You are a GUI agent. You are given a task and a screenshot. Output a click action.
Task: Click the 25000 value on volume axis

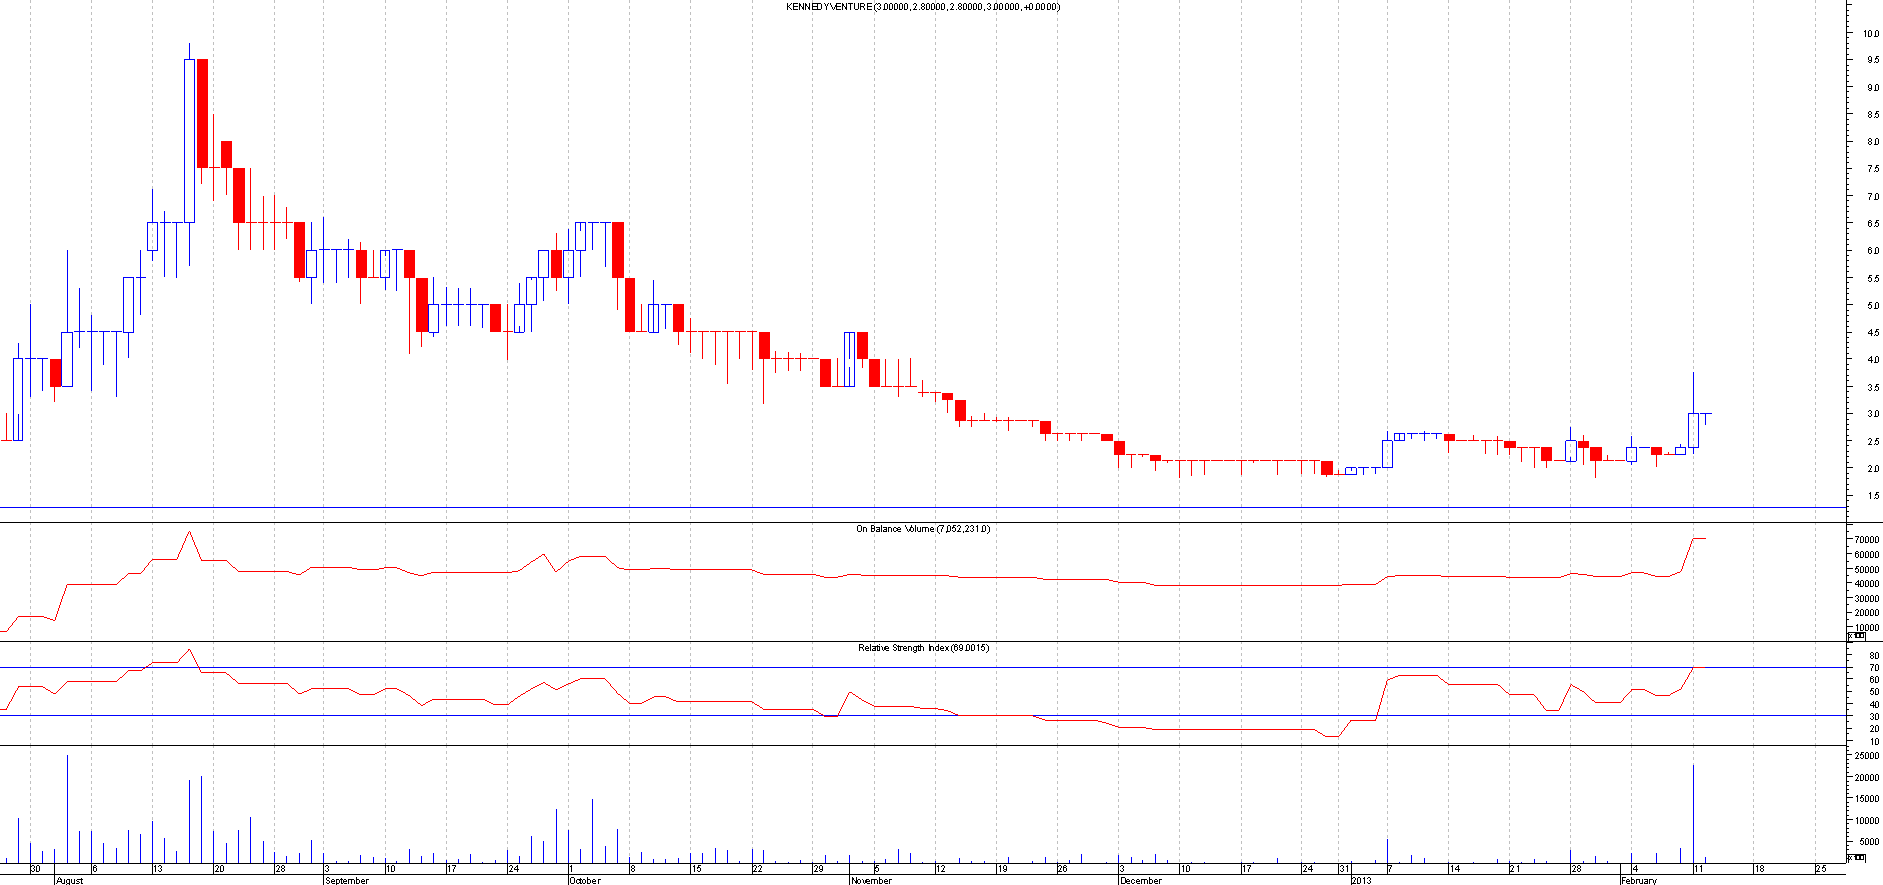[1866, 756]
